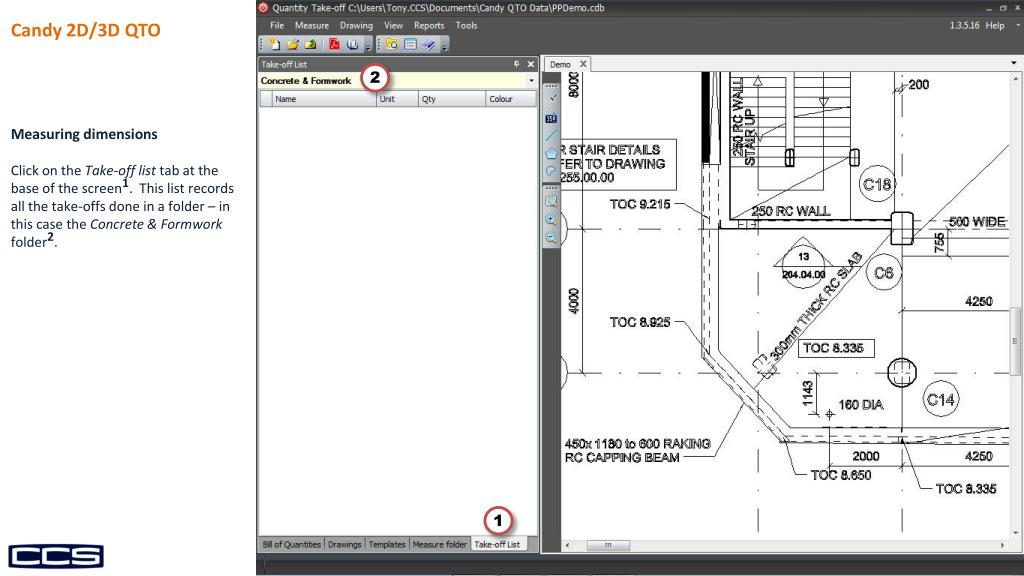This screenshot has height=576, width=1024.
Task: Click the 'TOC 8.650' label on drawing
Action: [x=840, y=475]
